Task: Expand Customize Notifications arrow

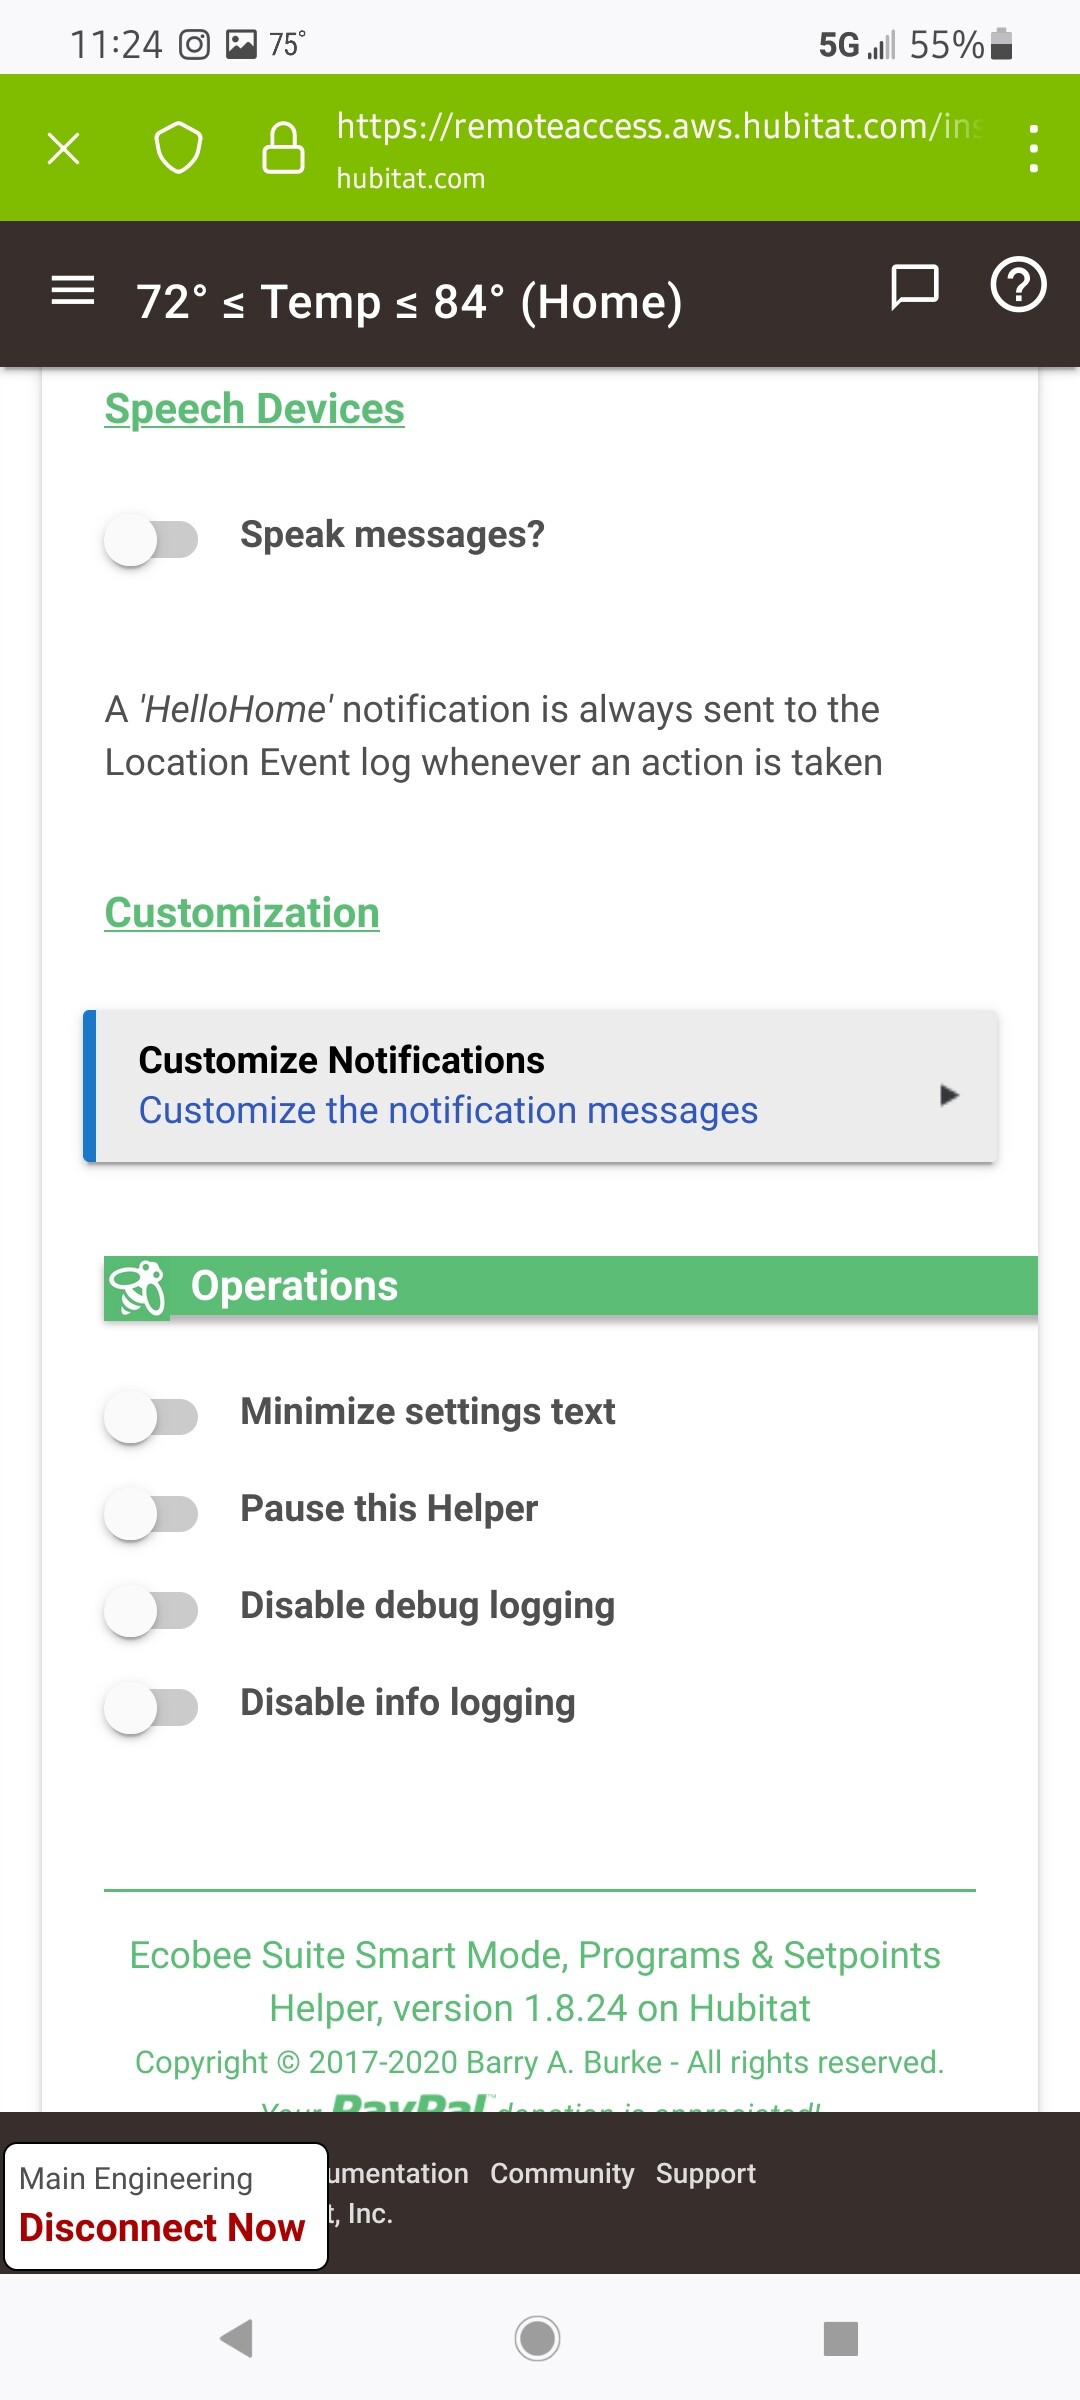Action: [x=949, y=1095]
